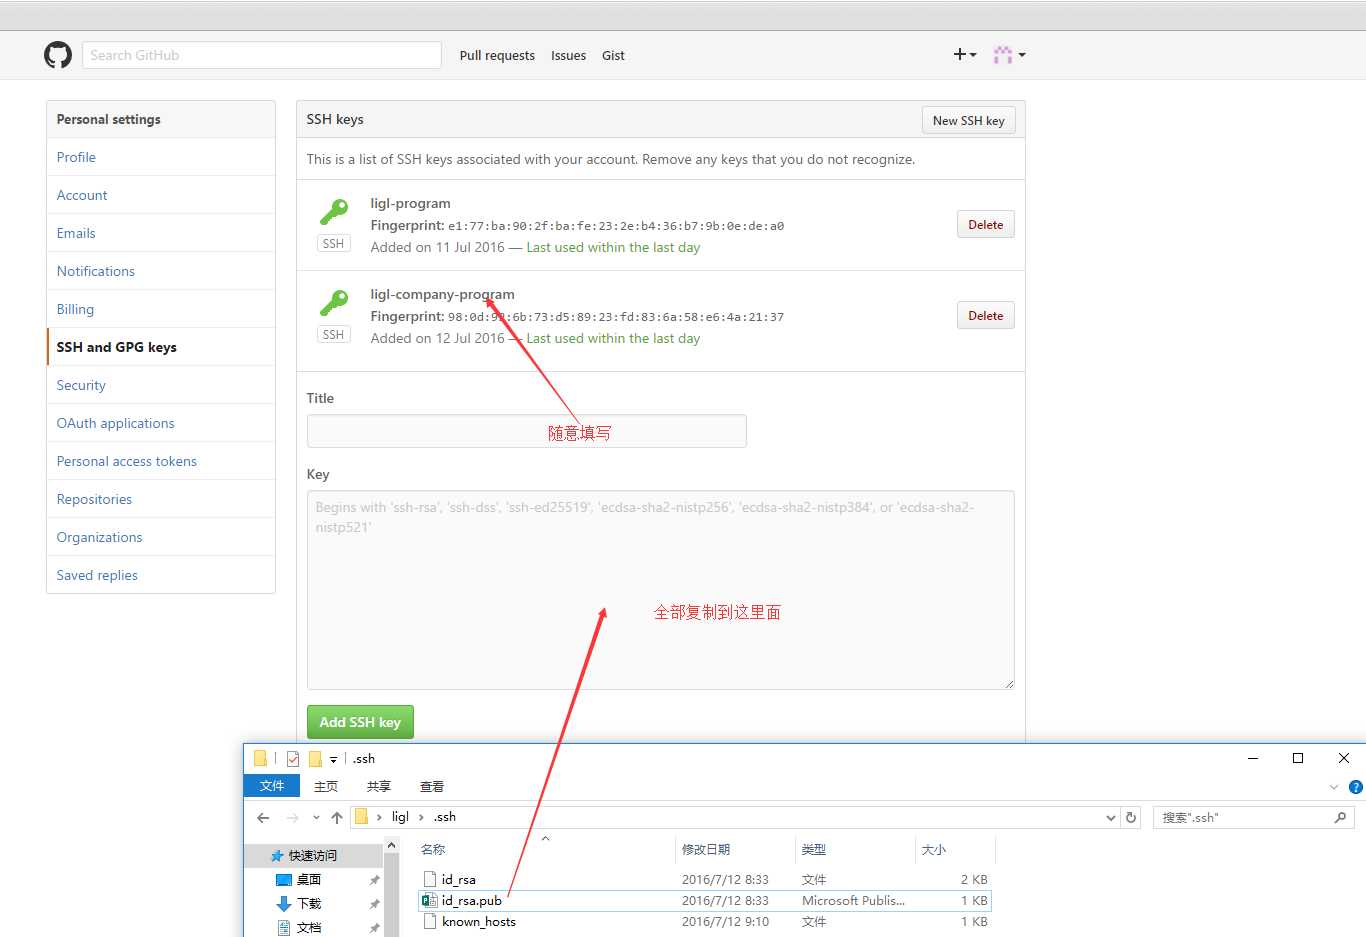Image resolution: width=1366 pixels, height=937 pixels.
Task: Click Explorer help question icon
Action: click(1355, 787)
